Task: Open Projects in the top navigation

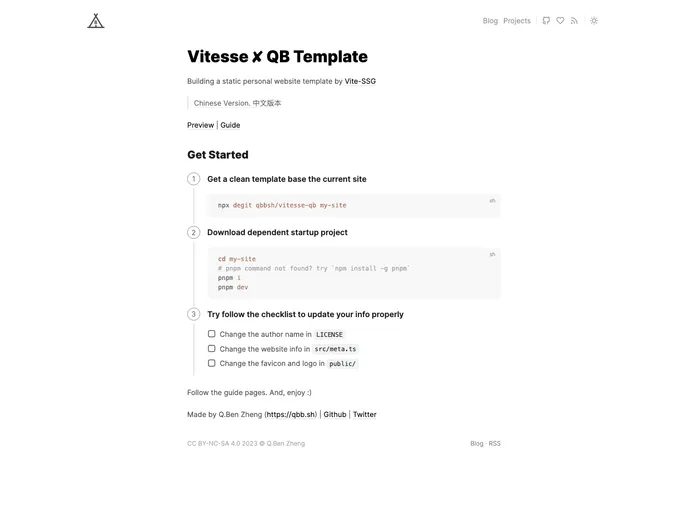Action: pyautogui.click(x=517, y=20)
